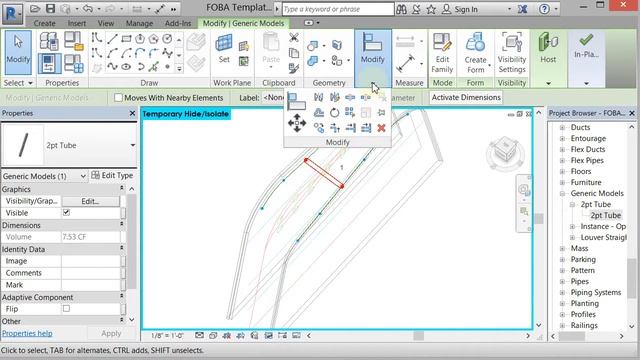Select the Move tool in Modify flyout

pos(297,123)
